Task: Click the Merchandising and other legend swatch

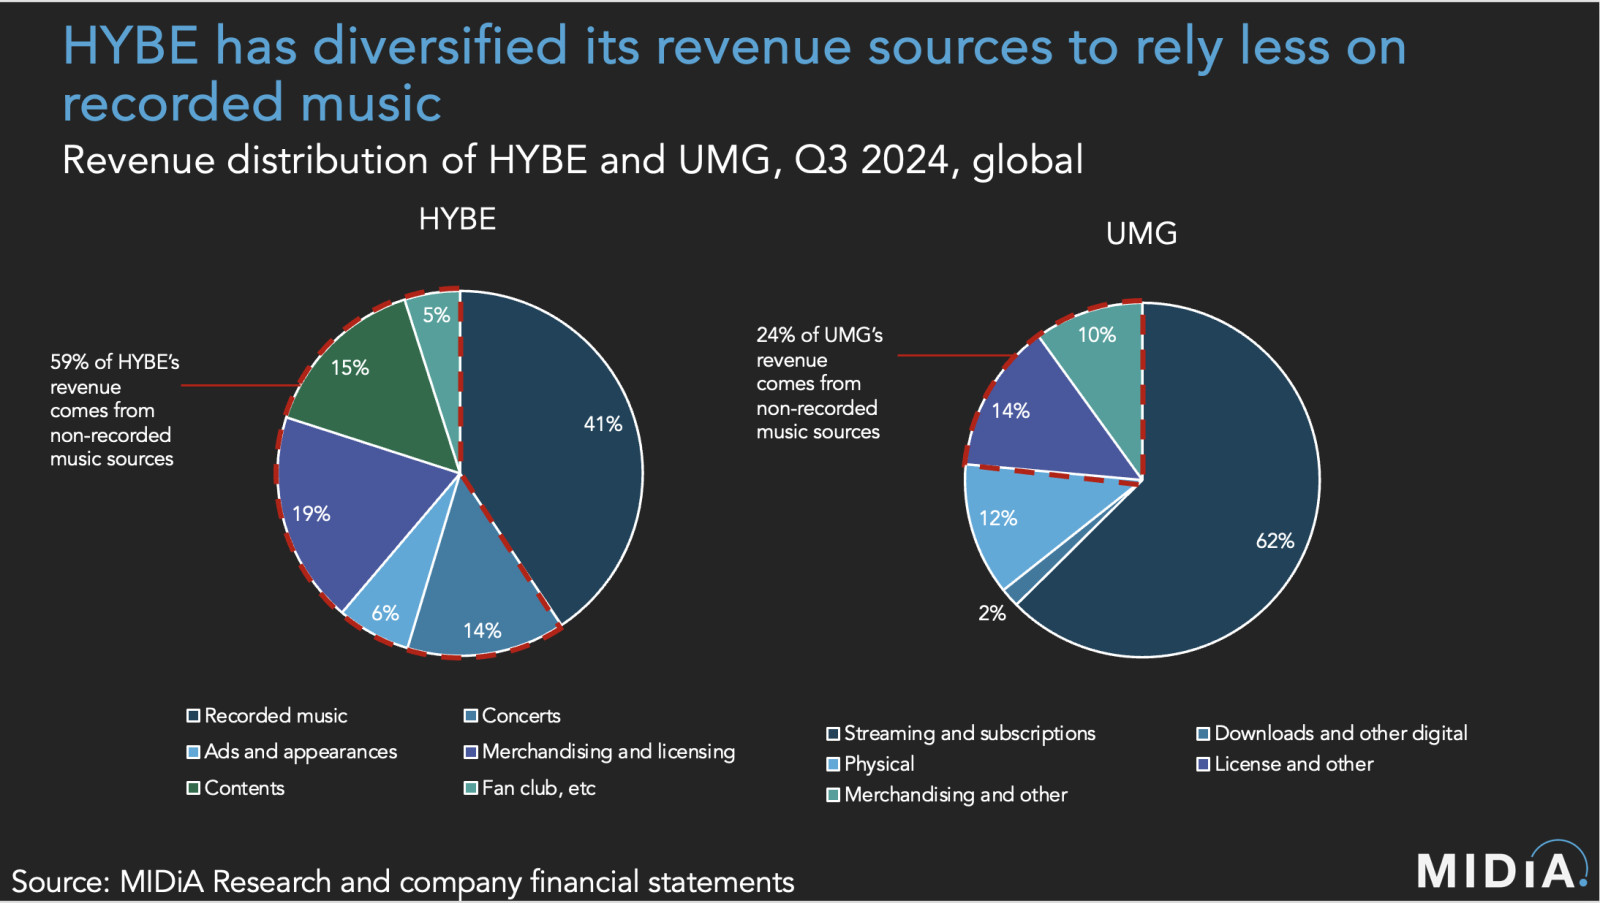Action: pos(833,795)
